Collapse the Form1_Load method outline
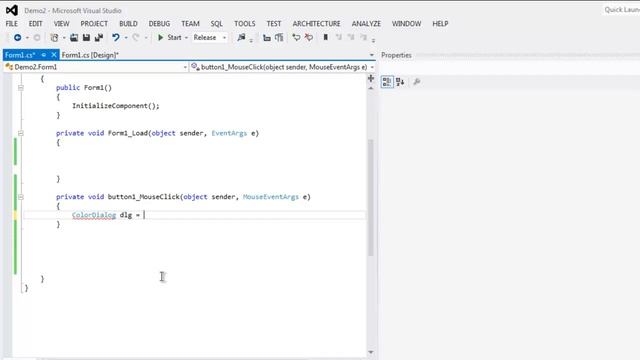Screen dimensions: 640x360 [21, 133]
